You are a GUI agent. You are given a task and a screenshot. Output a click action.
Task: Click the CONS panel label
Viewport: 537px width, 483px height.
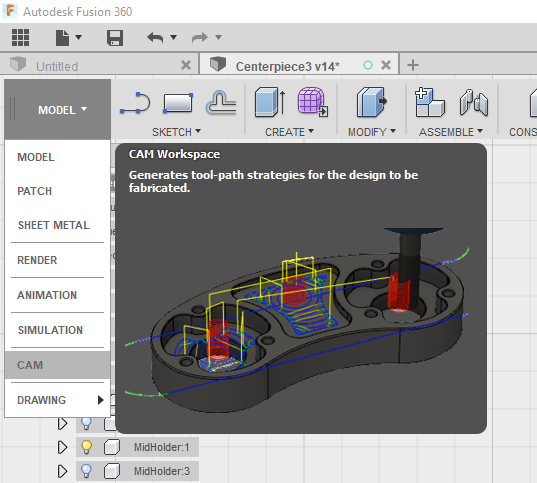[523, 132]
